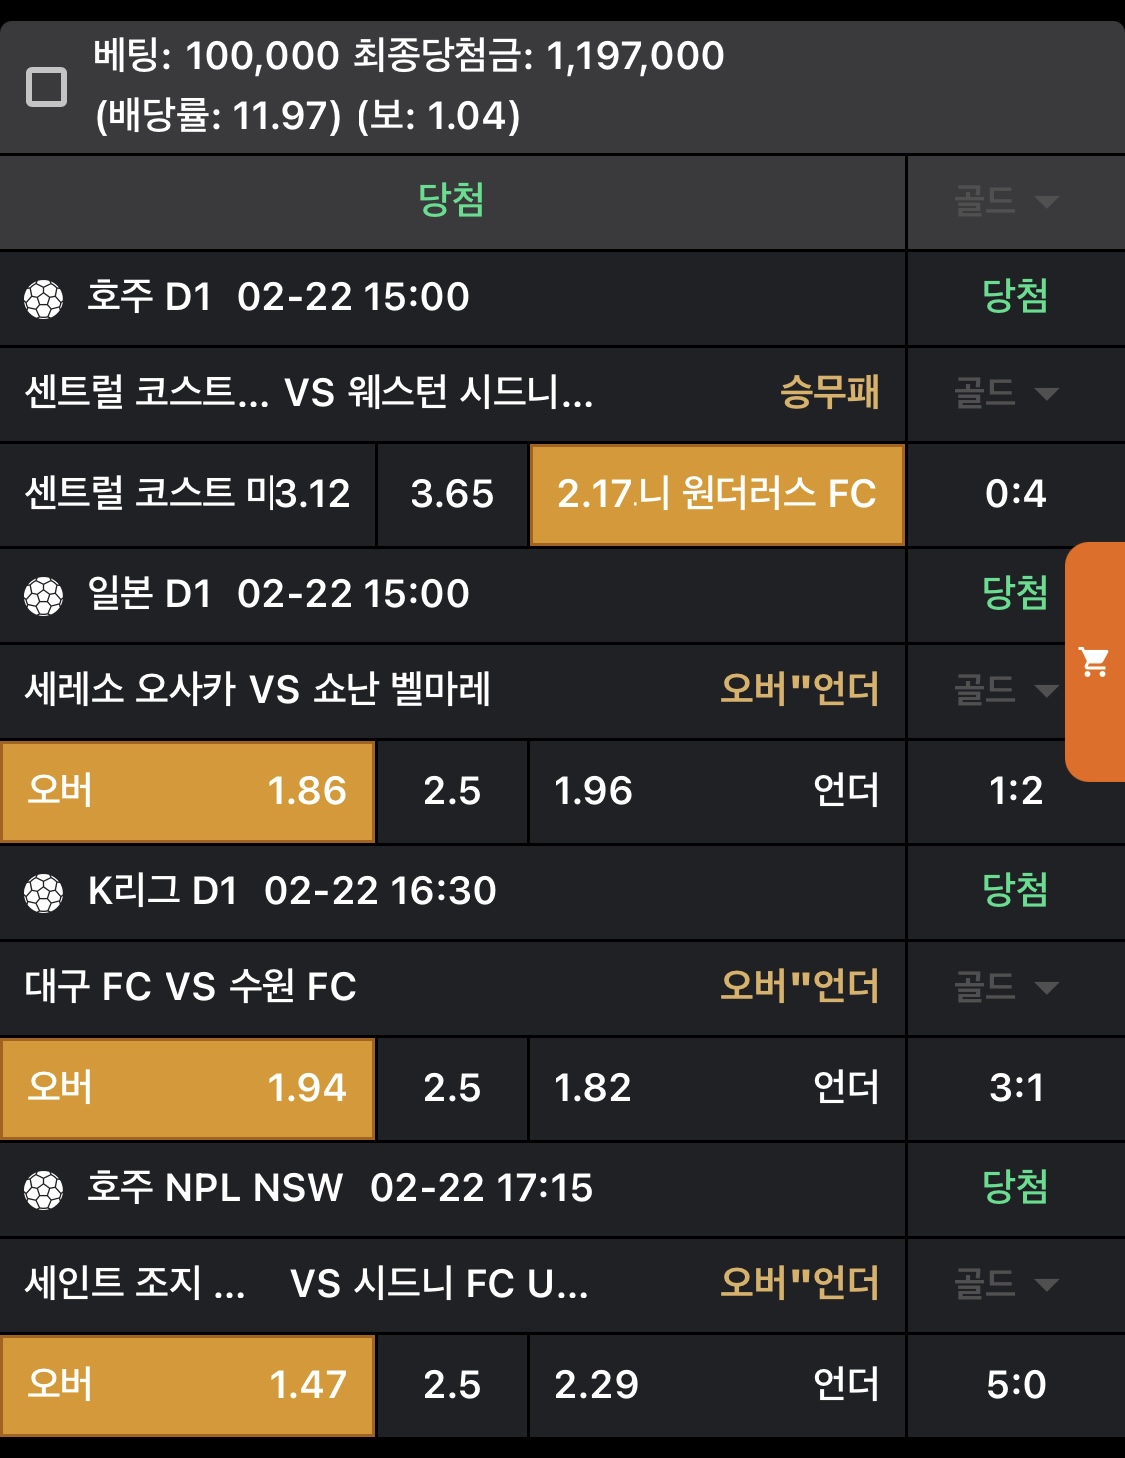Select 오버 1.47 for 세인트 조지 match
1125x1458 pixels.
(188, 1385)
